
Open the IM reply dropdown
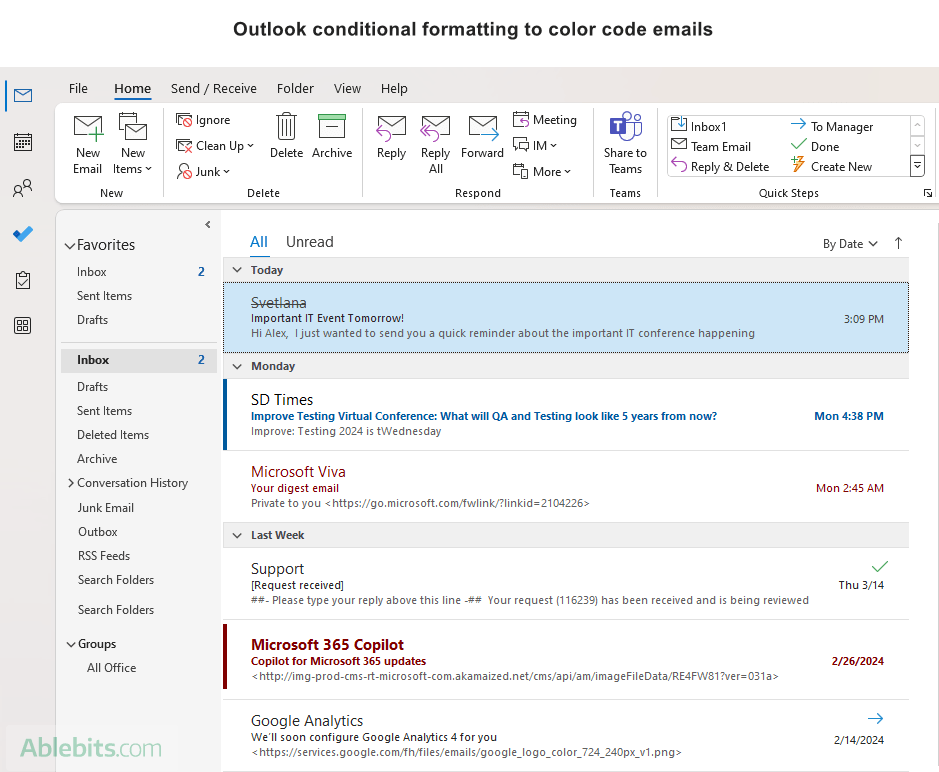click(x=535, y=146)
